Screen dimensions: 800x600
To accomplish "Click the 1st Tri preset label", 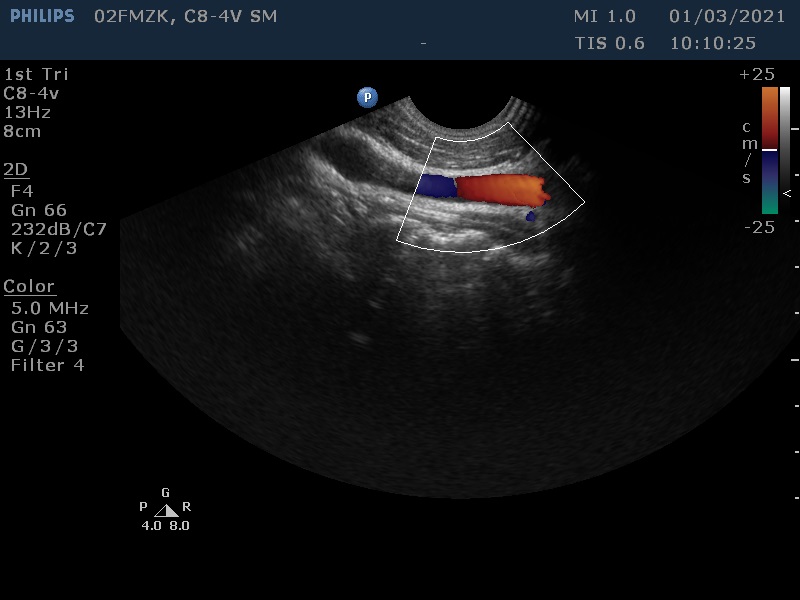I will 36,74.
